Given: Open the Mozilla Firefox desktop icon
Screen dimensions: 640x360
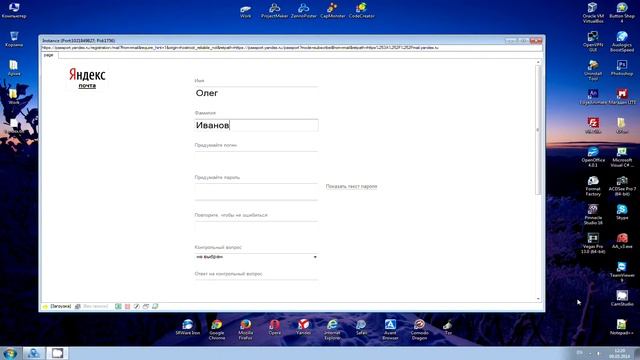Looking at the screenshot, I should pyautogui.click(x=245, y=329).
